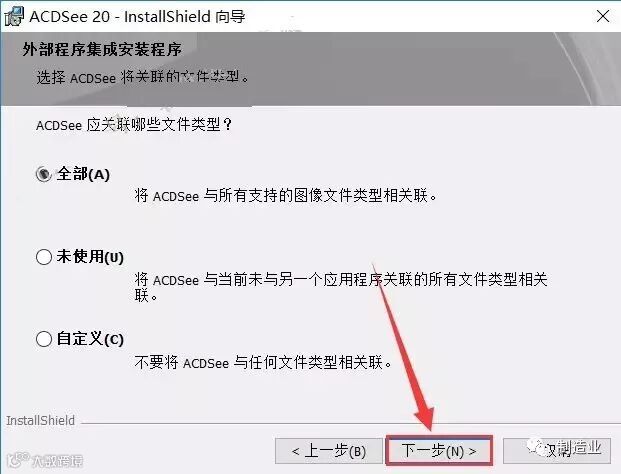
Task: Click the 外部程序集成安装程序 header title
Action: 102,49
